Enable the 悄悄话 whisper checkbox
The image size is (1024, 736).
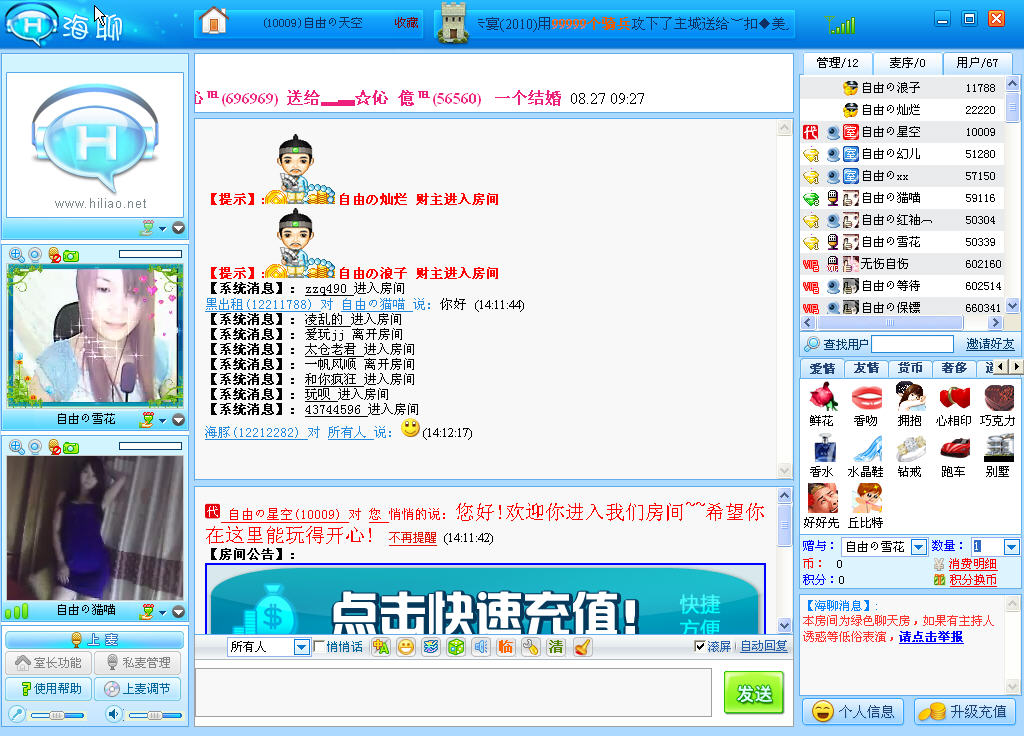[319, 646]
